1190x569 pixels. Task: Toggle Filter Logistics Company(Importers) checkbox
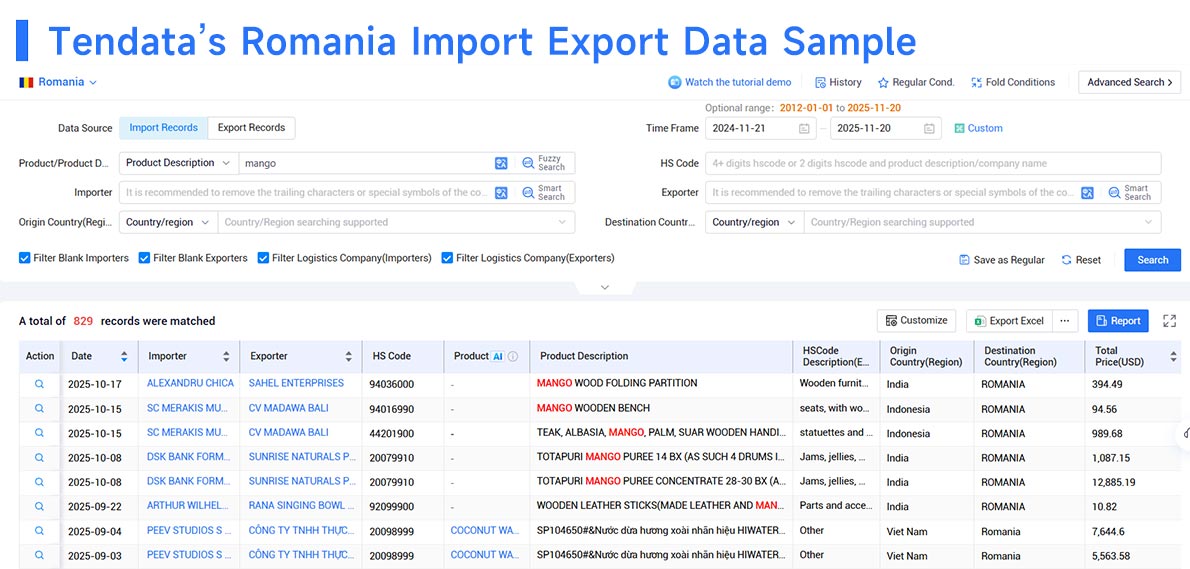pyautogui.click(x=263, y=258)
